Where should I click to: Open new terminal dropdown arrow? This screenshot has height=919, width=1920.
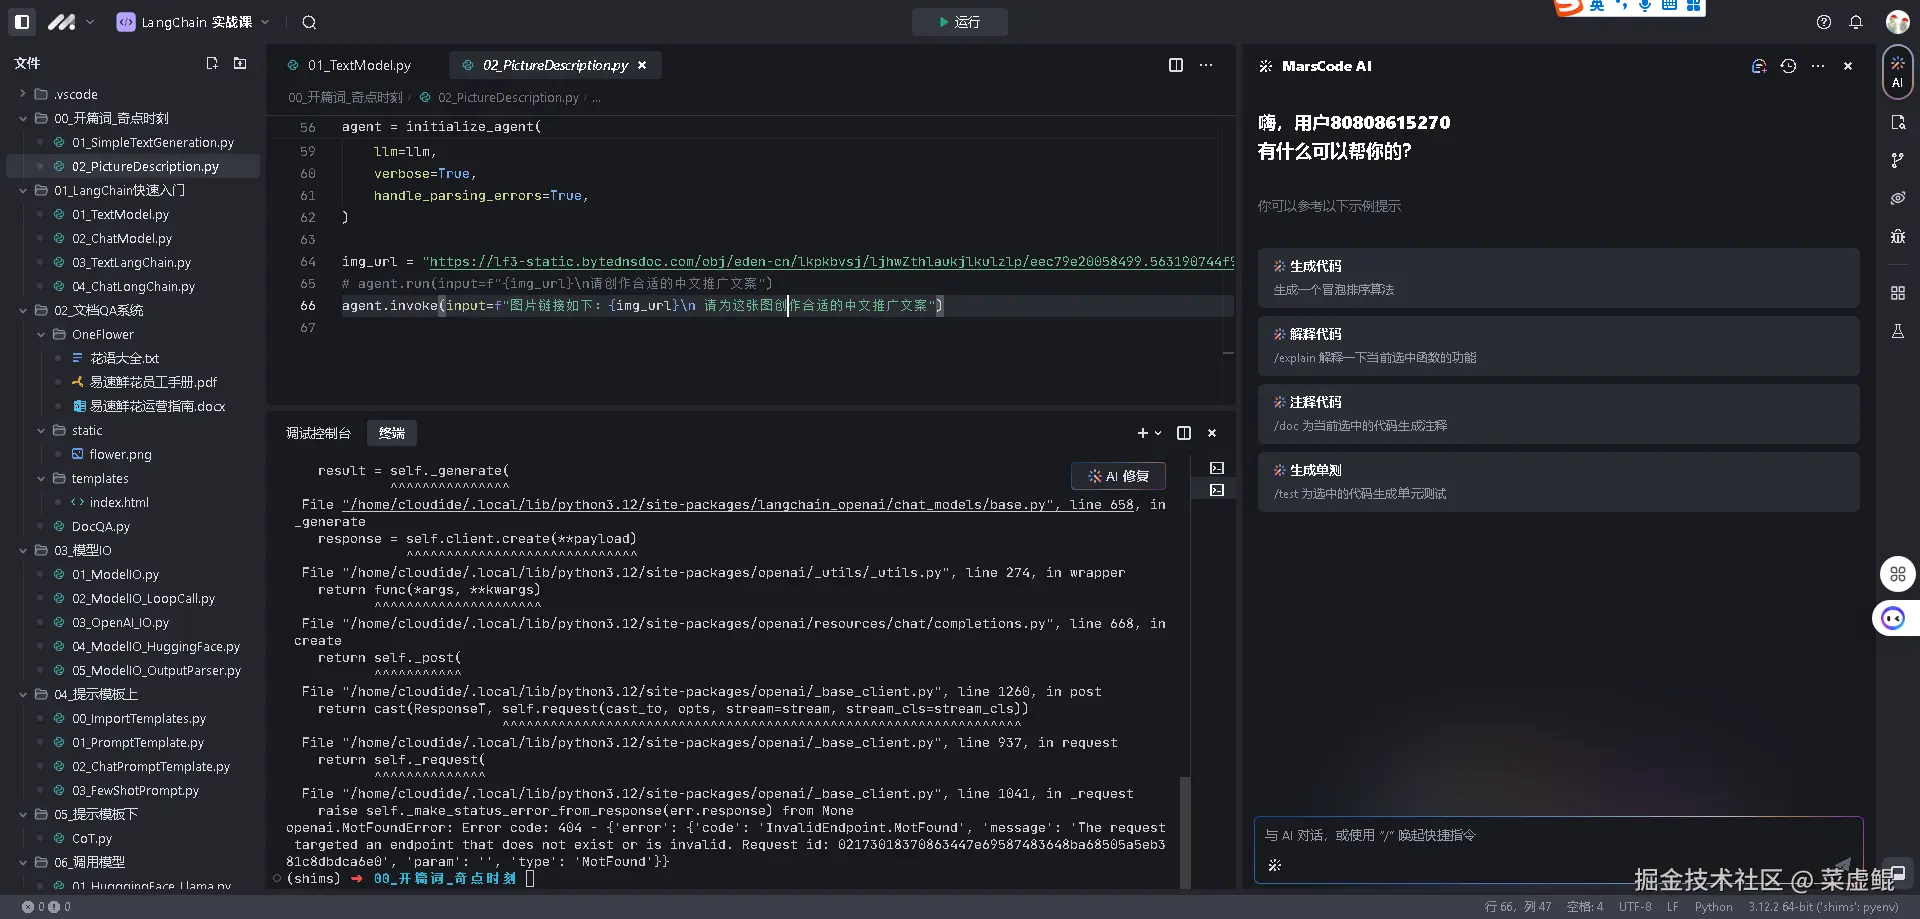point(1158,433)
